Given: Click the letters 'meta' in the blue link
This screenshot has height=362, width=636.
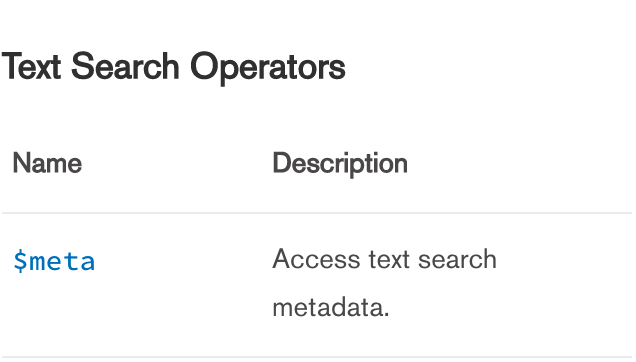Looking at the screenshot, I should click(x=62, y=262).
